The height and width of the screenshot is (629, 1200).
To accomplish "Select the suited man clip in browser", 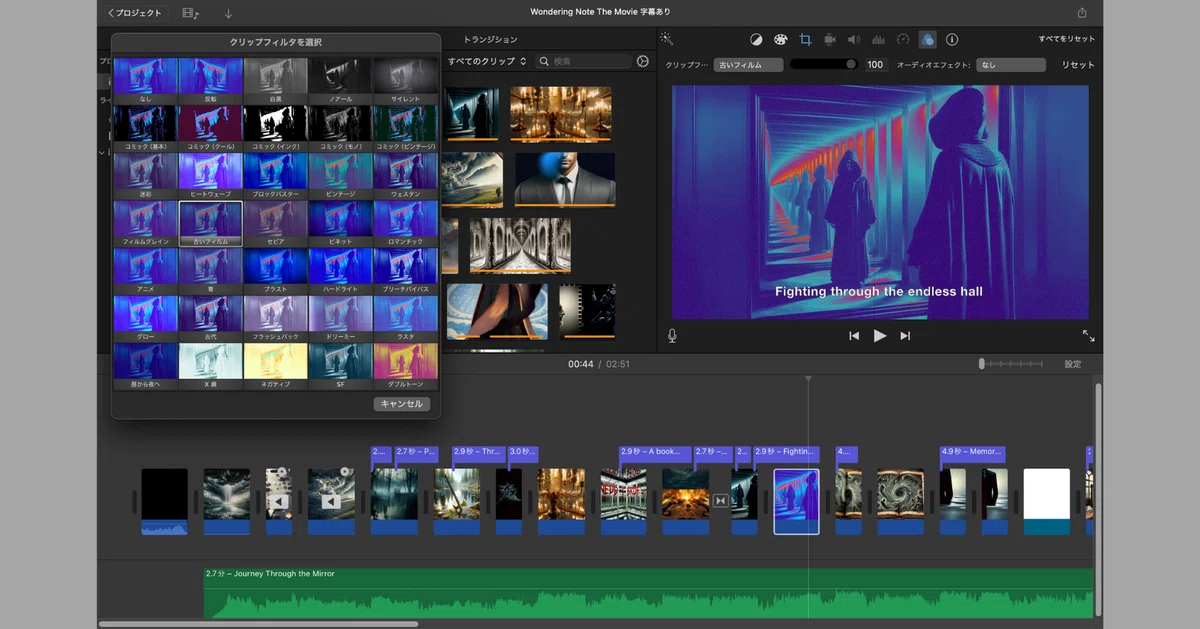I will point(565,179).
